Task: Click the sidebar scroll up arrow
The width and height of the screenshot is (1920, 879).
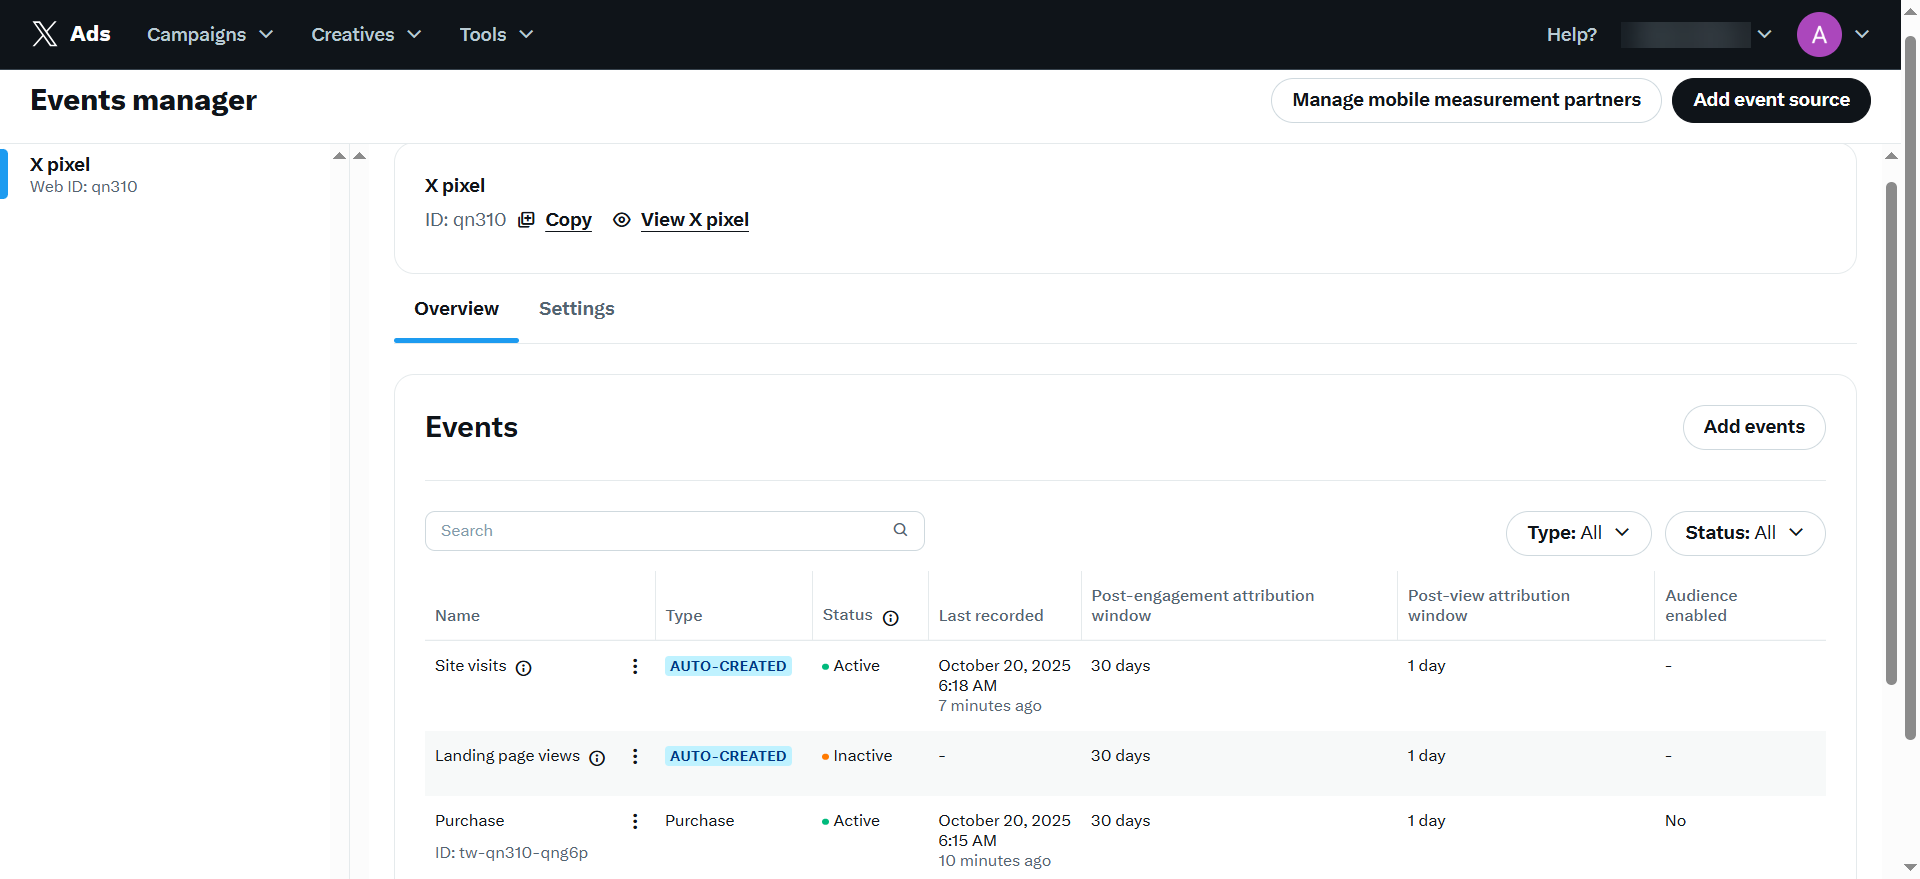Action: tap(339, 156)
